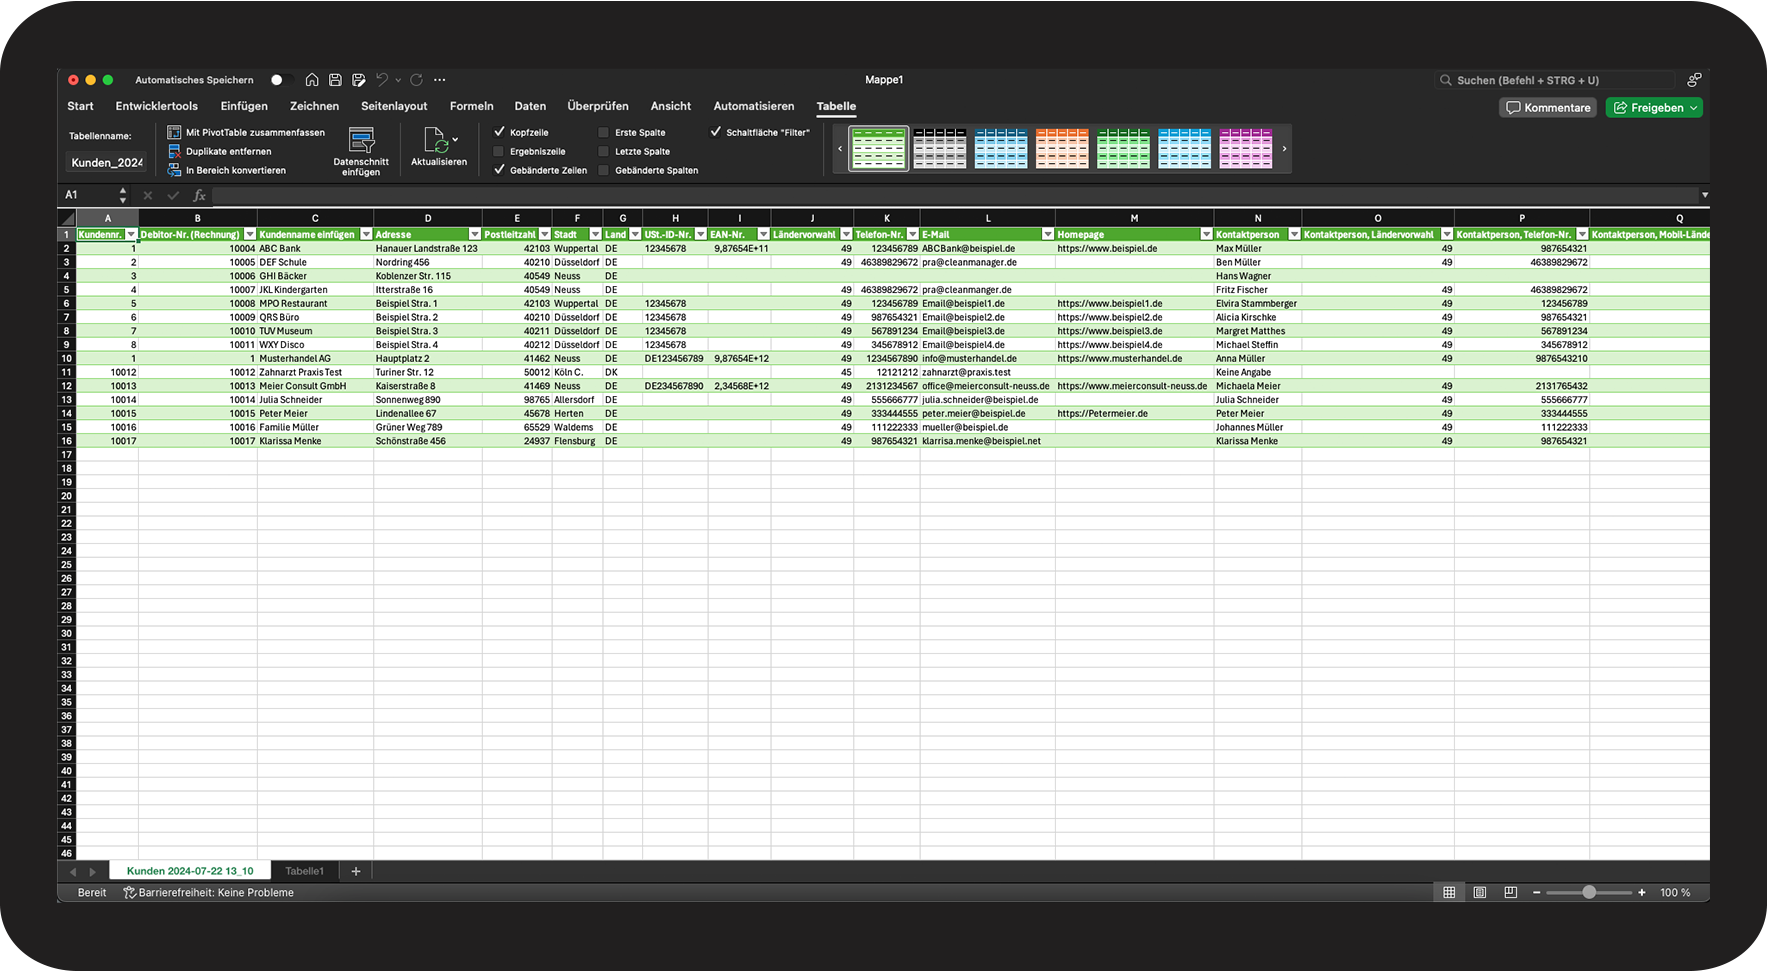Open the Ansicht ribbon tab
Viewport: 1767px width, 971px height.
coord(671,106)
